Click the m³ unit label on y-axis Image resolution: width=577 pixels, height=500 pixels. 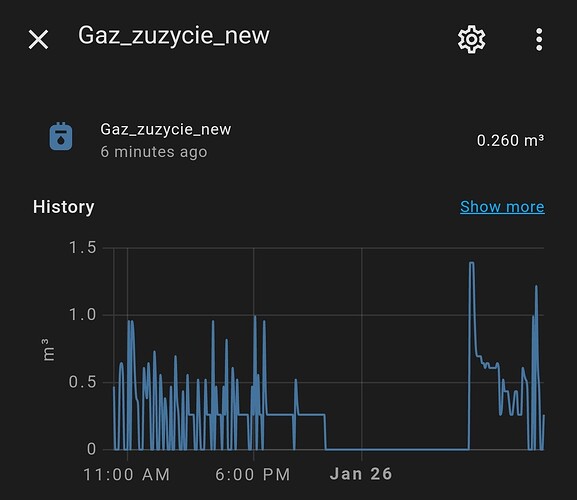coord(48,350)
